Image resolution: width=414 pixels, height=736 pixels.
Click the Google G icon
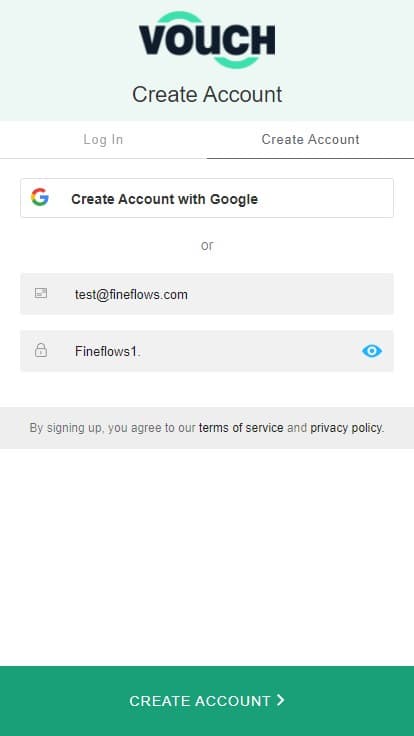40,198
